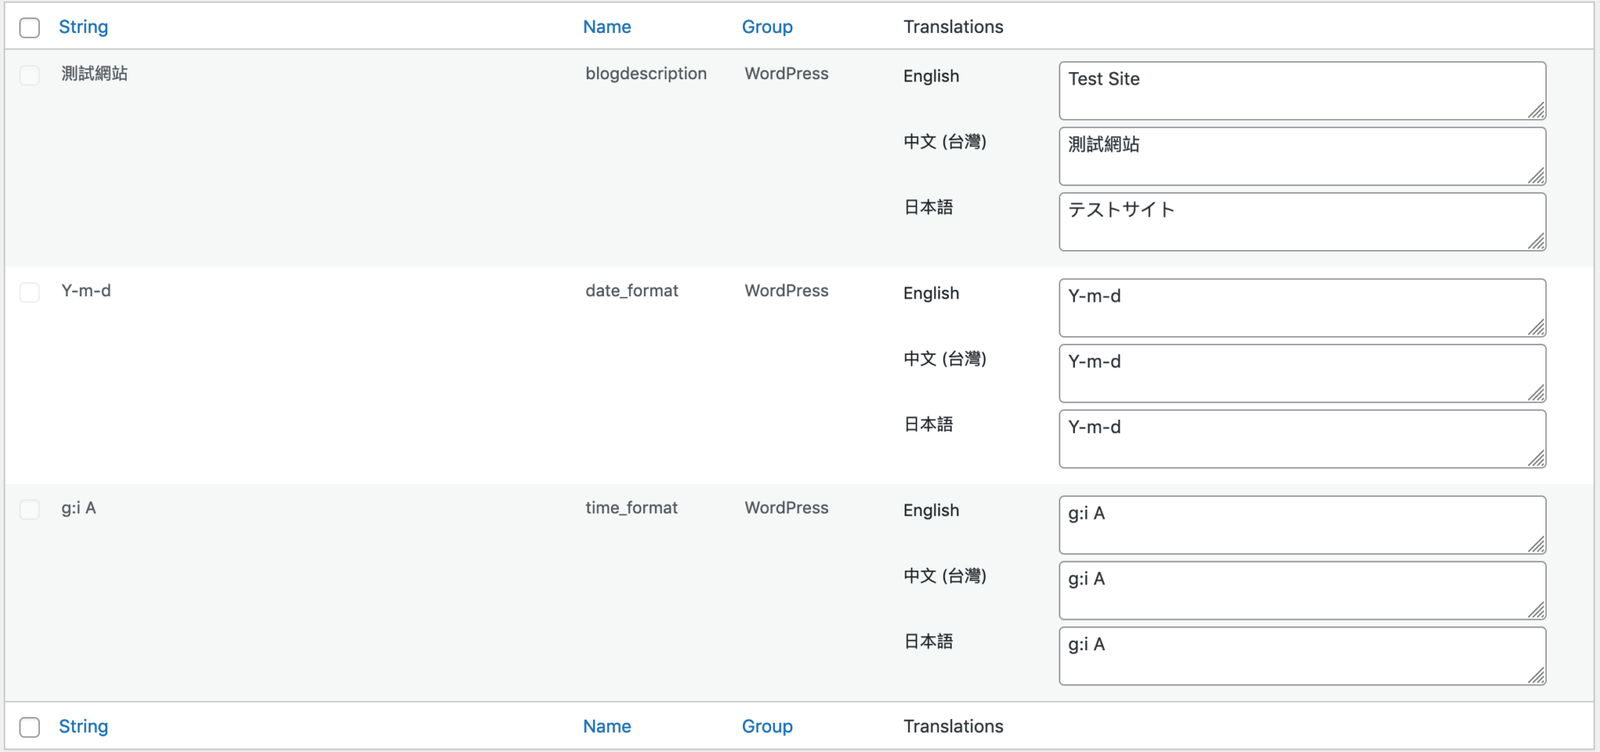1600x752 pixels.
Task: Edit the English blogdescription field containing Test Site
Action: tap(1300, 91)
